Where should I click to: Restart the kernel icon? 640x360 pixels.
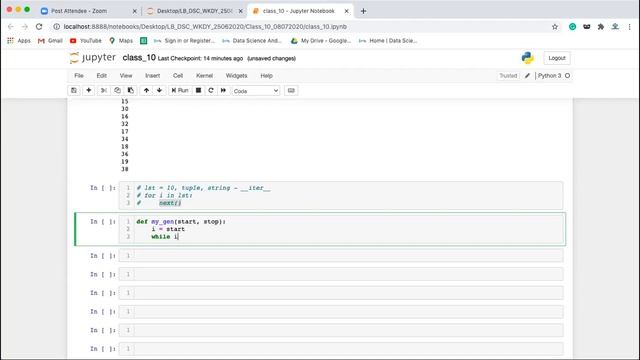tap(211, 91)
